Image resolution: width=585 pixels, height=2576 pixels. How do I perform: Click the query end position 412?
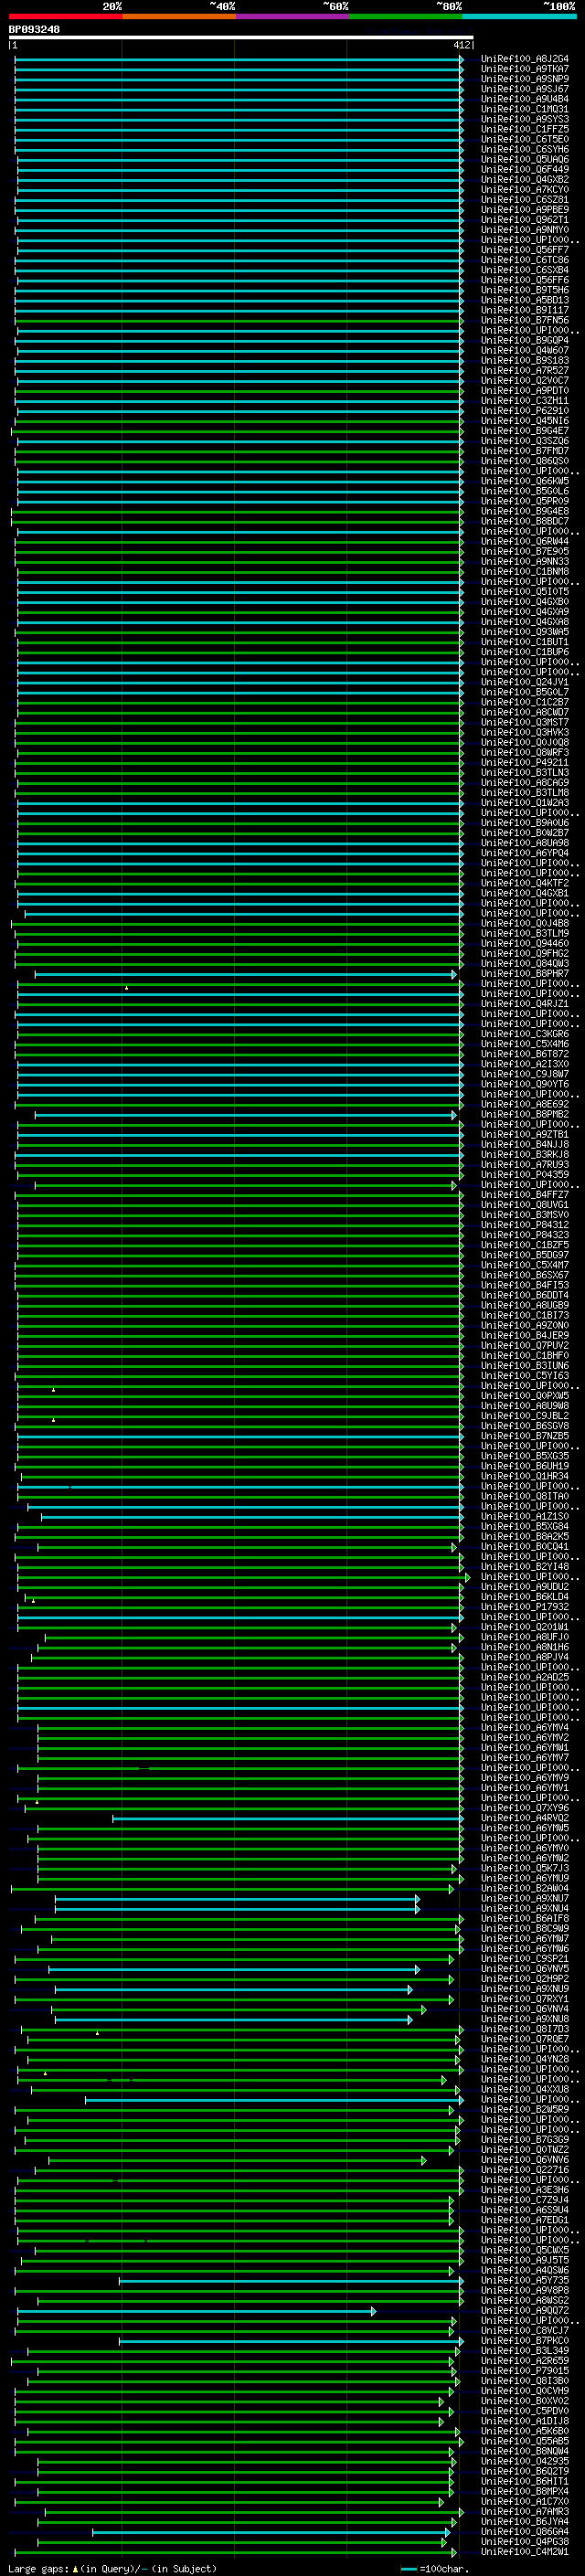tap(461, 45)
